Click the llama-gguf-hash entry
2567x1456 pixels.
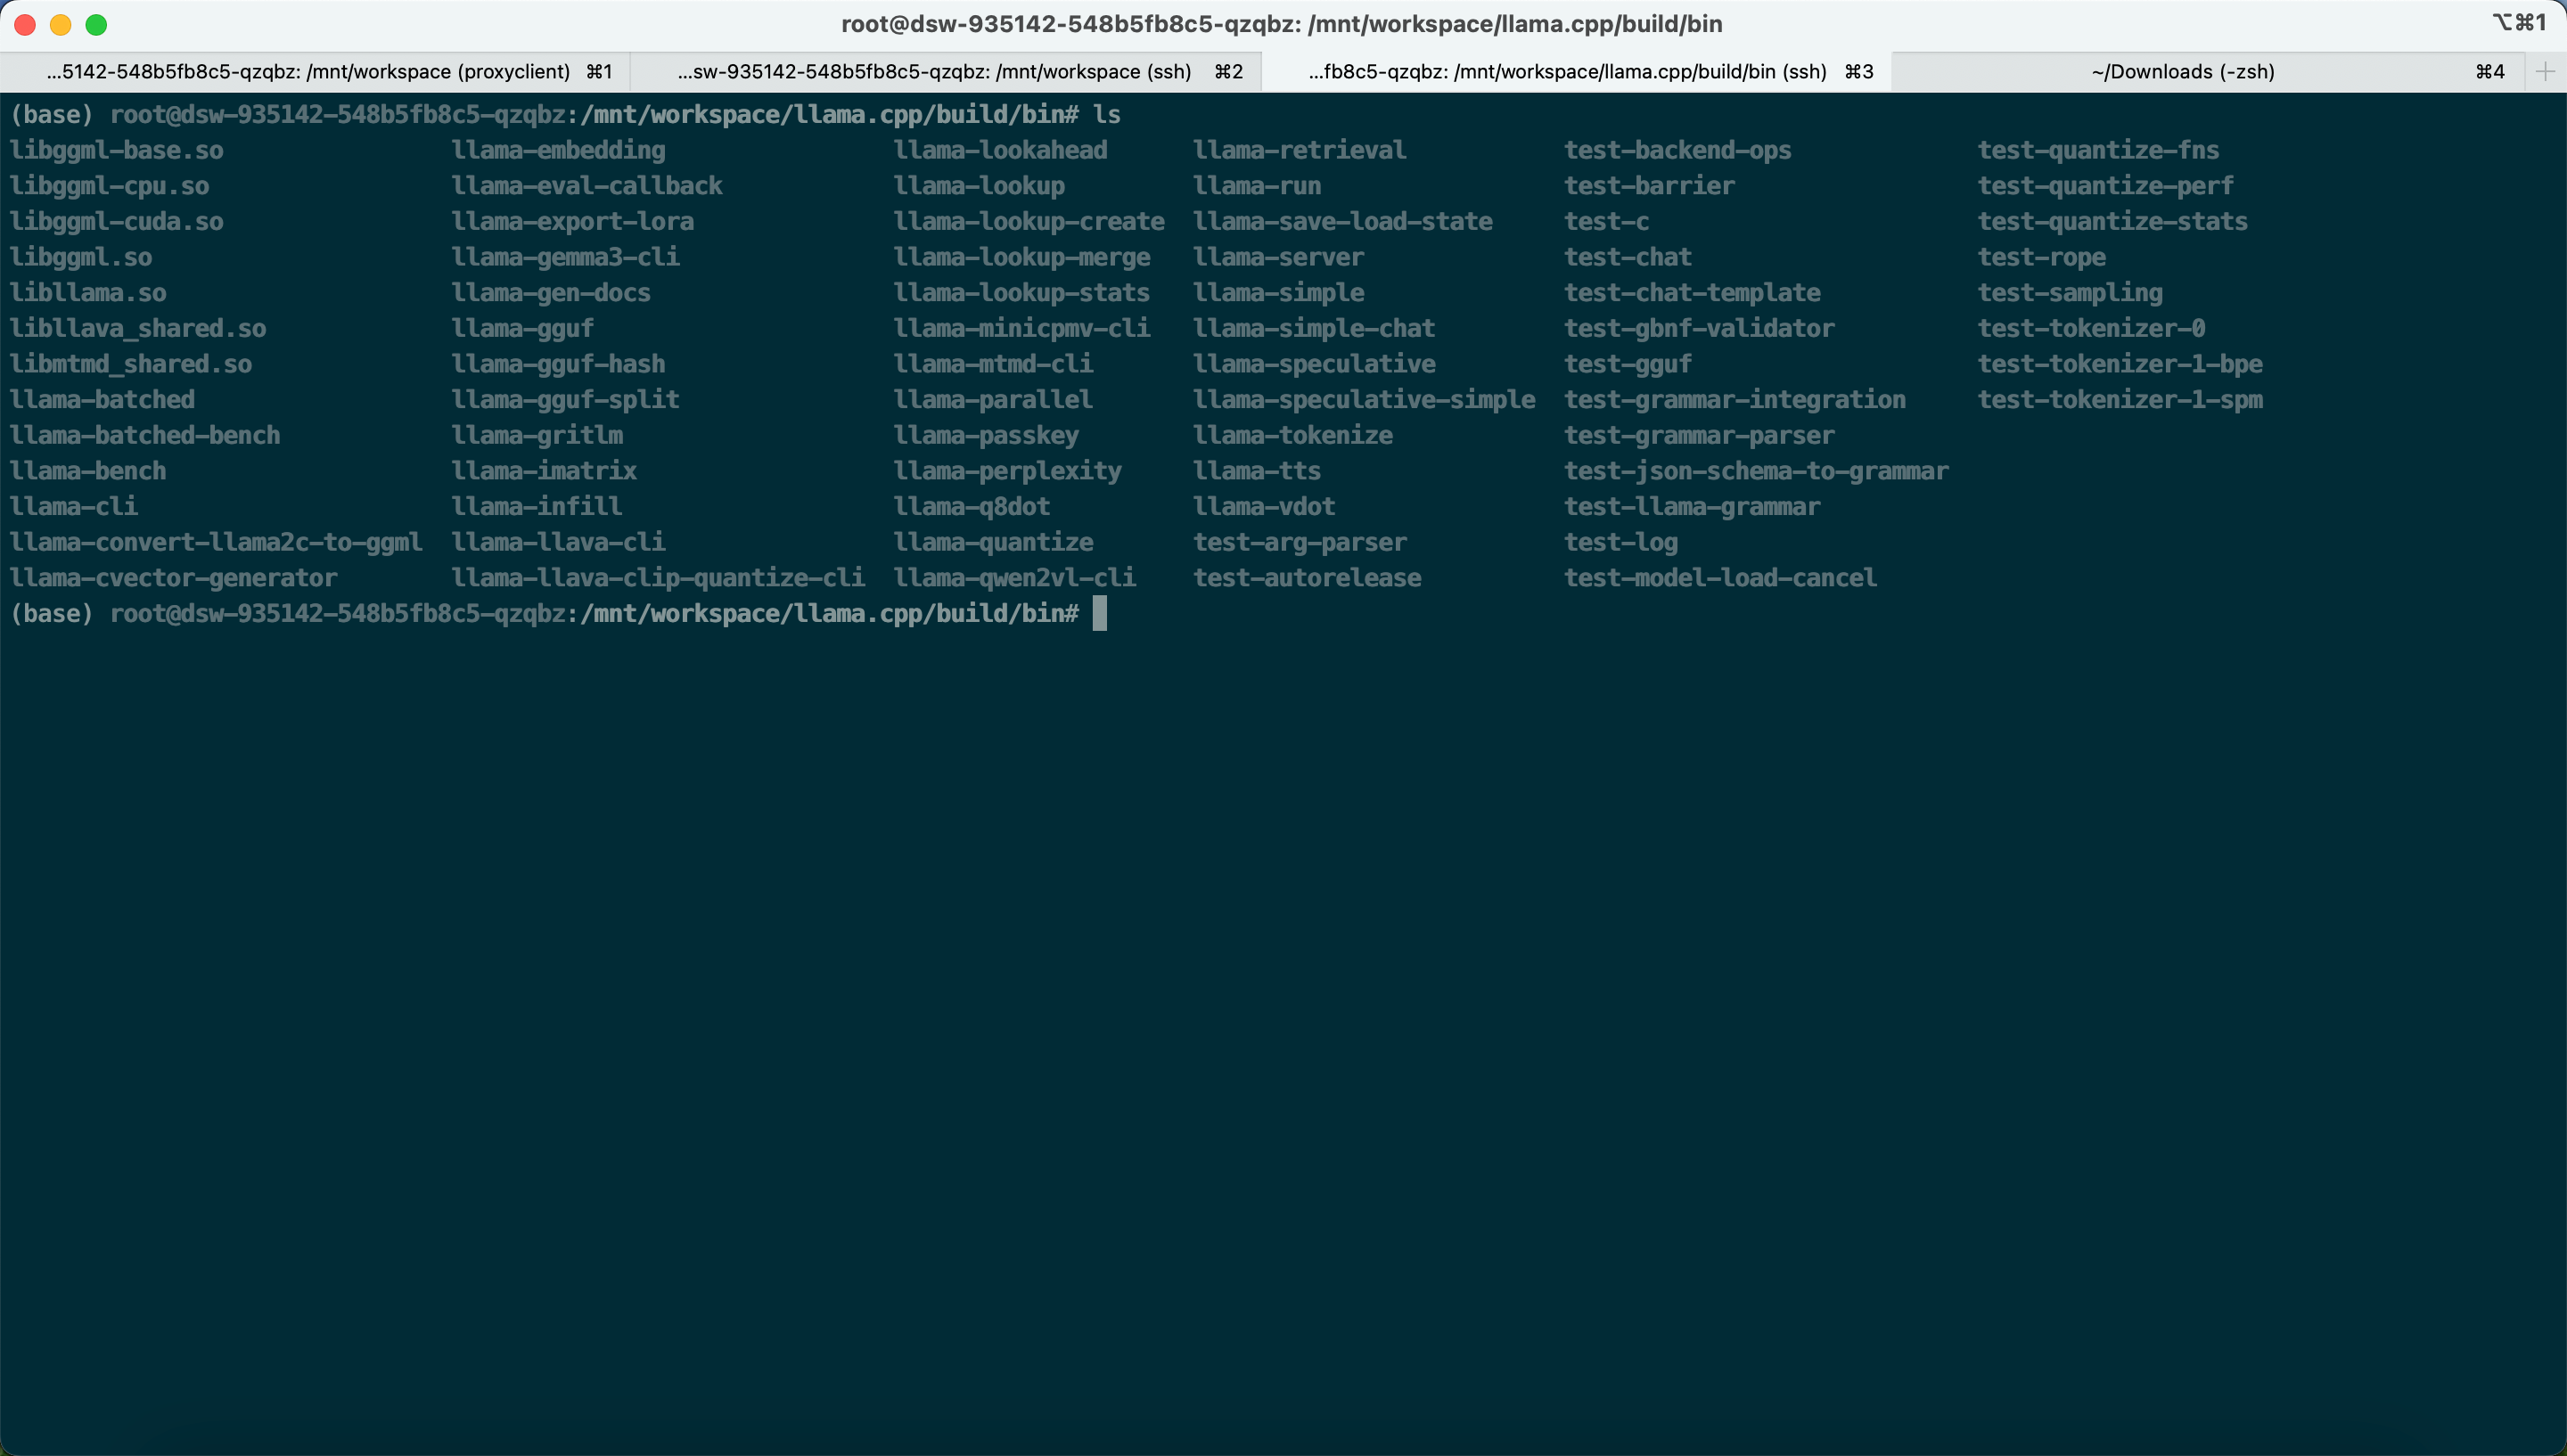coord(559,364)
